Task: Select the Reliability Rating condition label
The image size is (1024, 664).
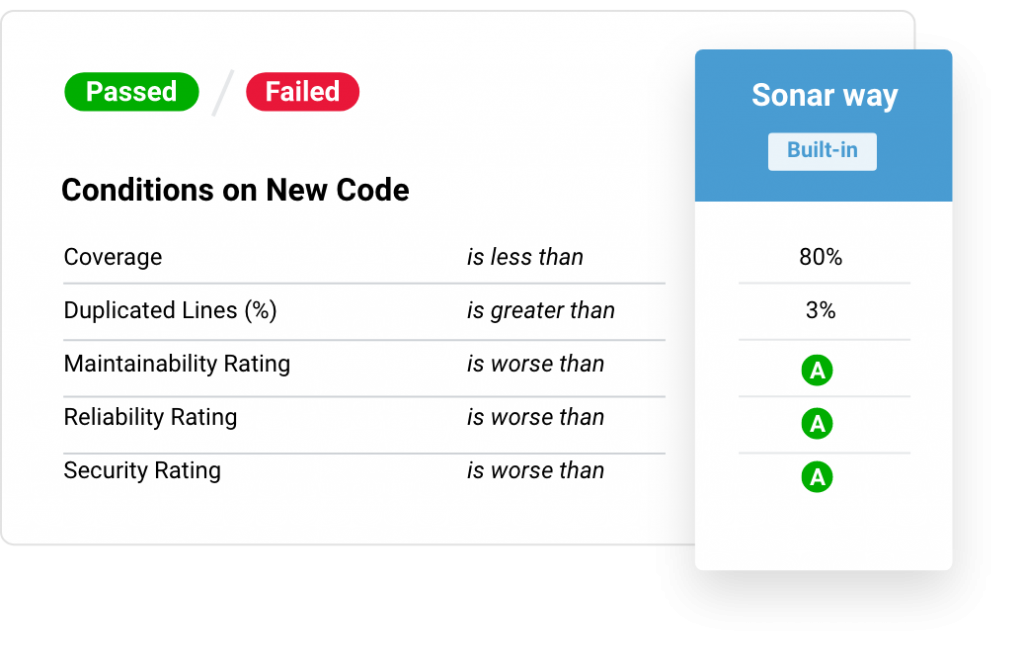Action: click(x=150, y=417)
